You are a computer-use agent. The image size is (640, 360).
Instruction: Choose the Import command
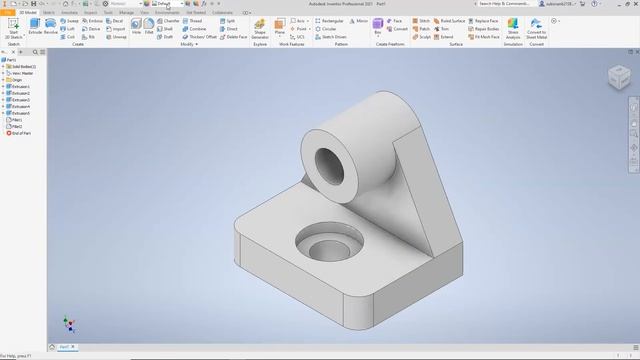[116, 29]
